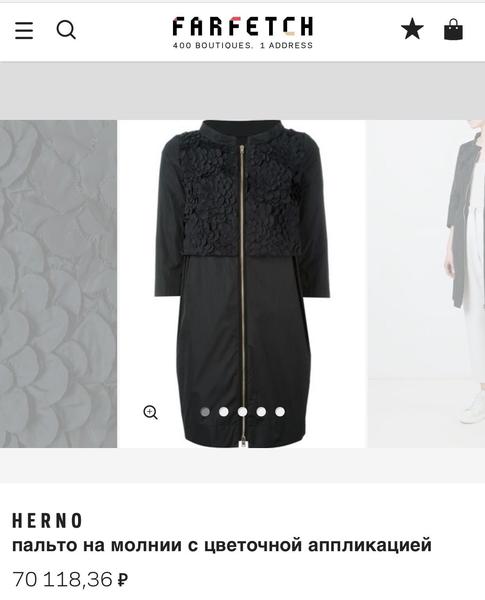
Task: Click the 400 Boutiques, 1 Address tagline
Action: (243, 46)
